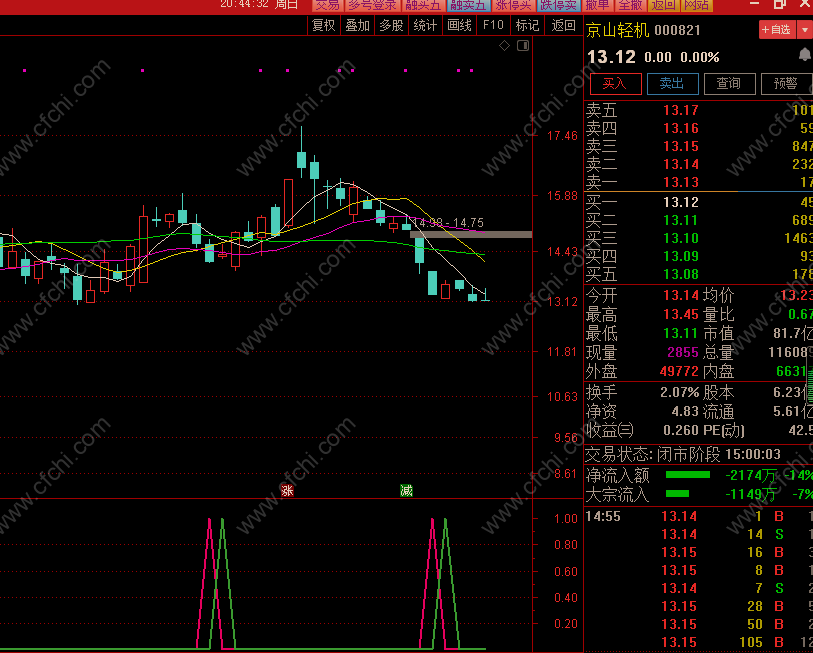Click 返回 in the chart toolbar
Screen dimensions: 813x653
(564, 25)
